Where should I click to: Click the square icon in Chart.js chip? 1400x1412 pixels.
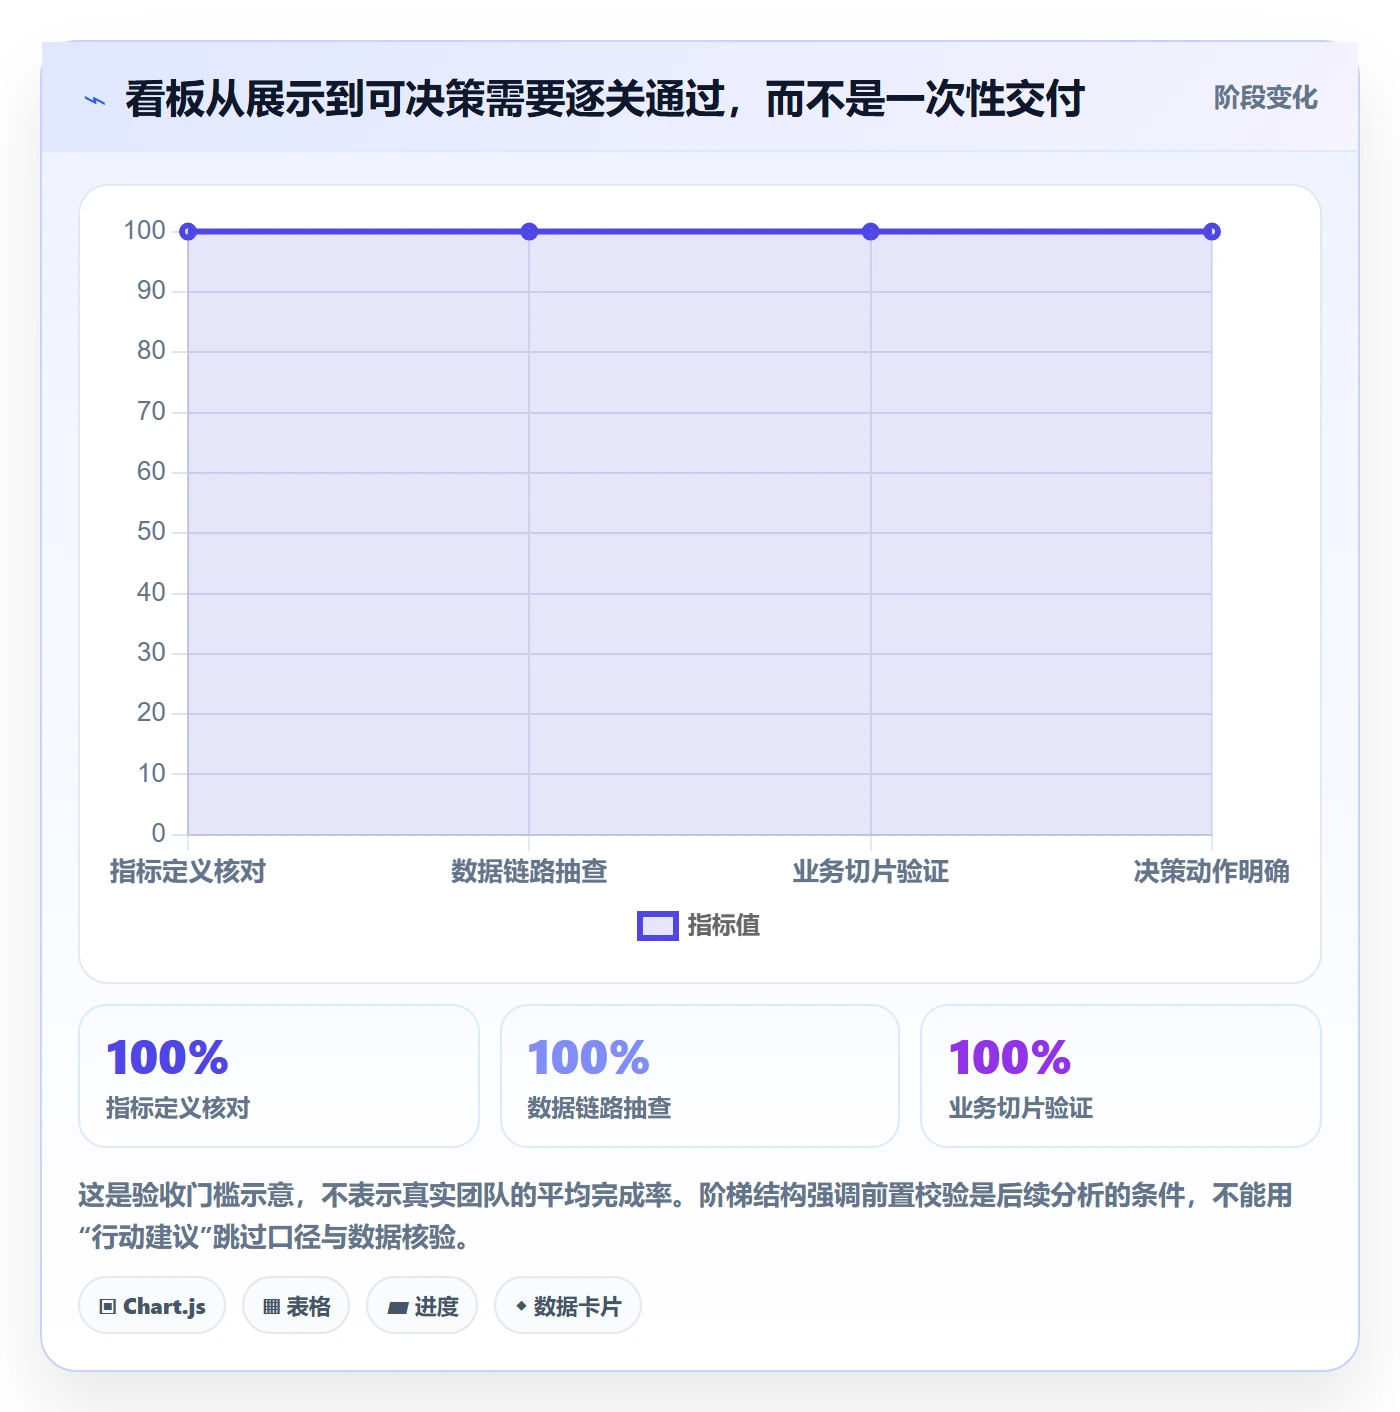(x=108, y=1307)
